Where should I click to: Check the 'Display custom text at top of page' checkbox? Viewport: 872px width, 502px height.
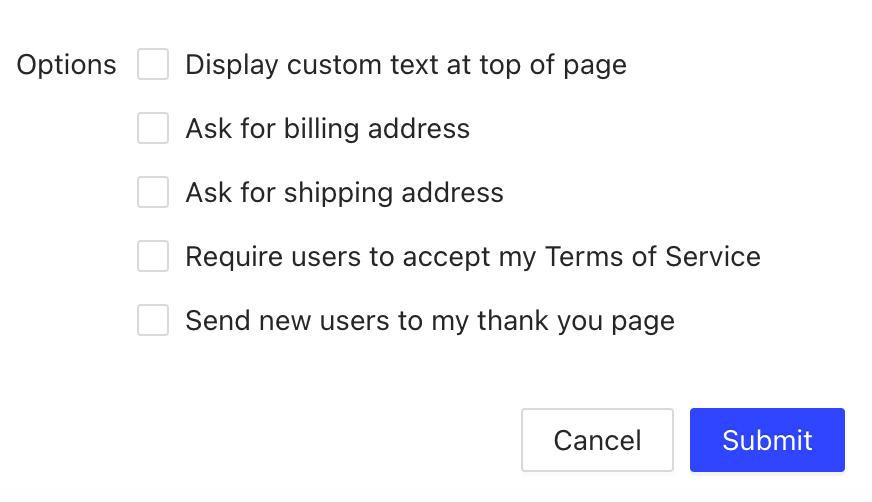tap(153, 65)
